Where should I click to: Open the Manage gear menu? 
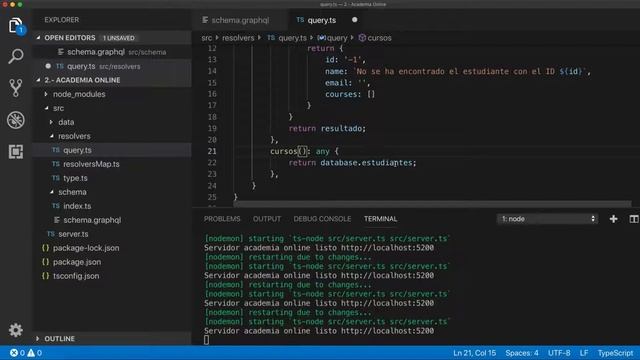[16, 330]
